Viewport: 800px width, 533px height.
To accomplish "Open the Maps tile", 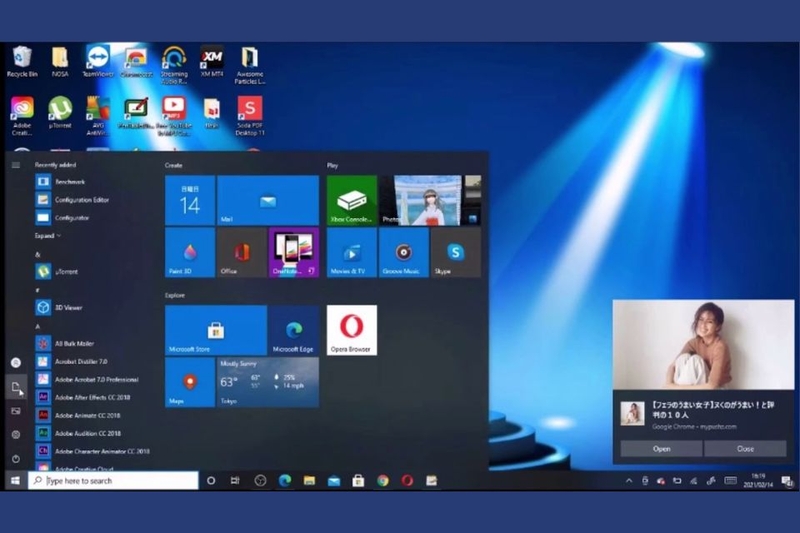I will (190, 382).
